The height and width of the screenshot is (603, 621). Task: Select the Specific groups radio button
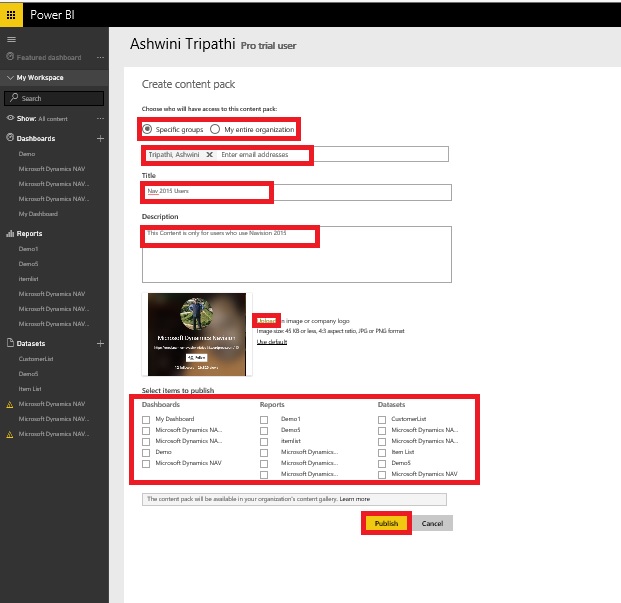click(148, 129)
